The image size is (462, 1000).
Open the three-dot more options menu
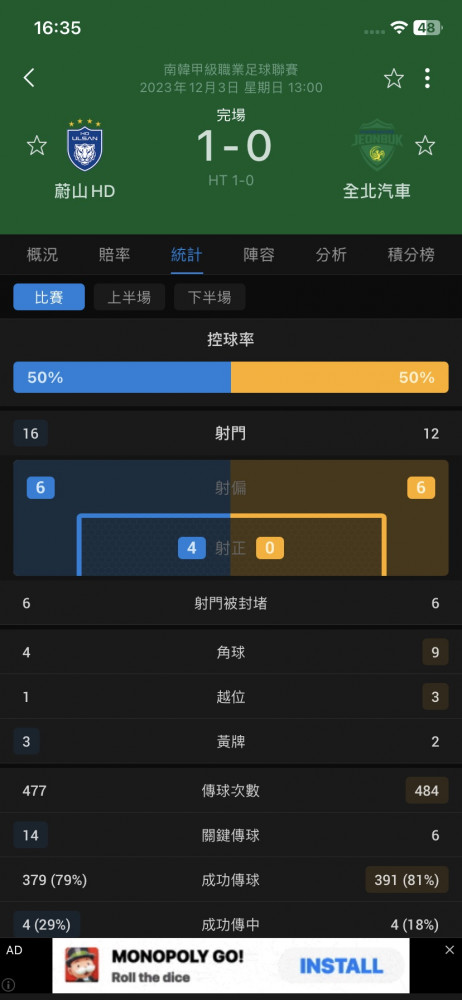tap(427, 78)
